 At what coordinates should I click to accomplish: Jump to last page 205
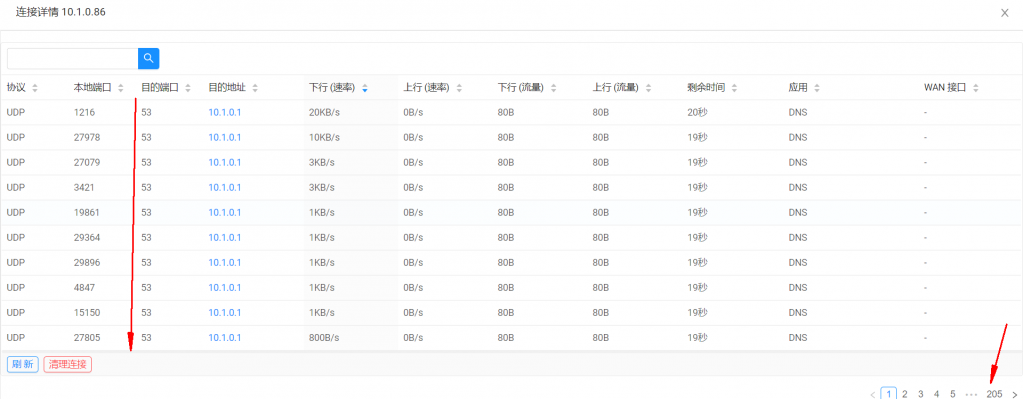pos(994,394)
